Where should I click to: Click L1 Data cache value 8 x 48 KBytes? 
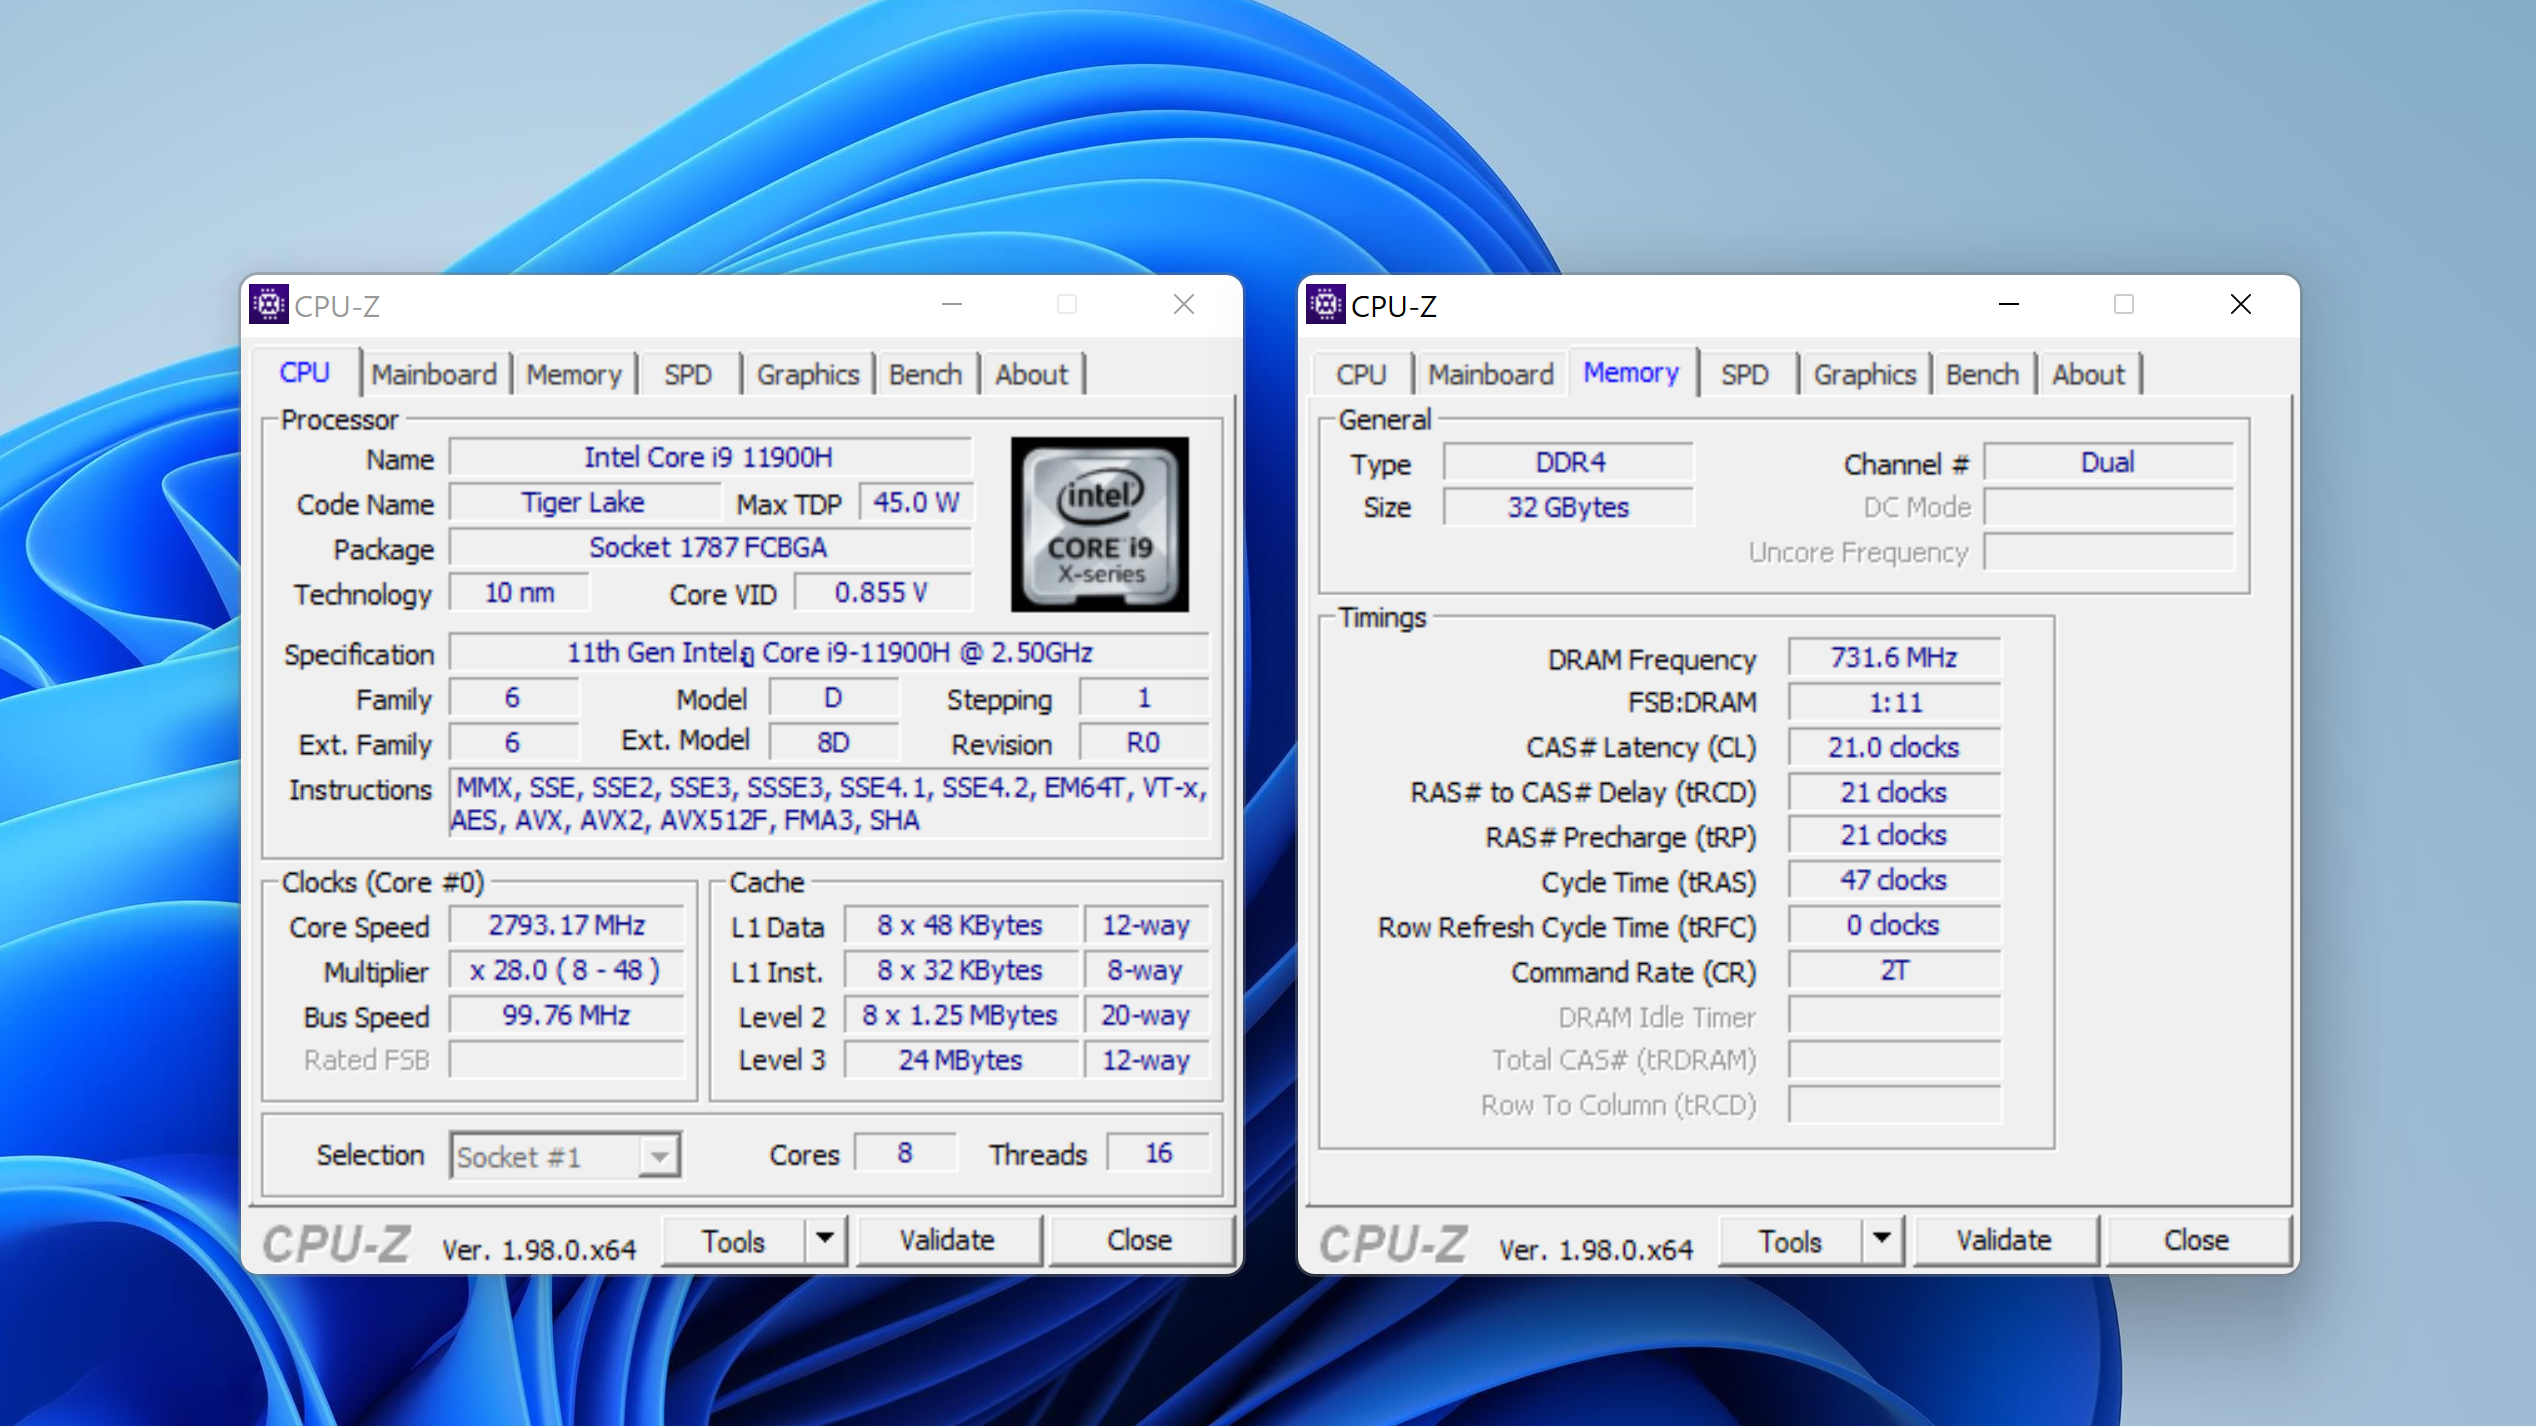click(961, 925)
